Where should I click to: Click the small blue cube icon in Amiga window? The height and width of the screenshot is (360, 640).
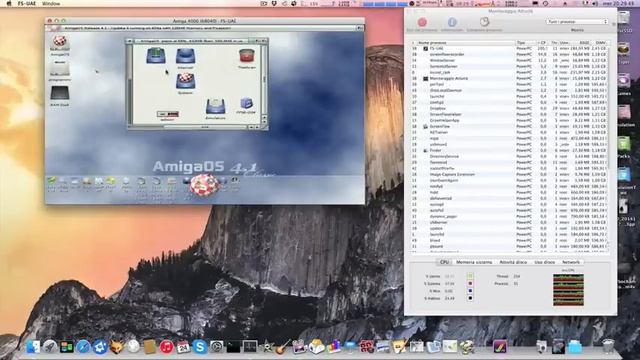pos(246,104)
